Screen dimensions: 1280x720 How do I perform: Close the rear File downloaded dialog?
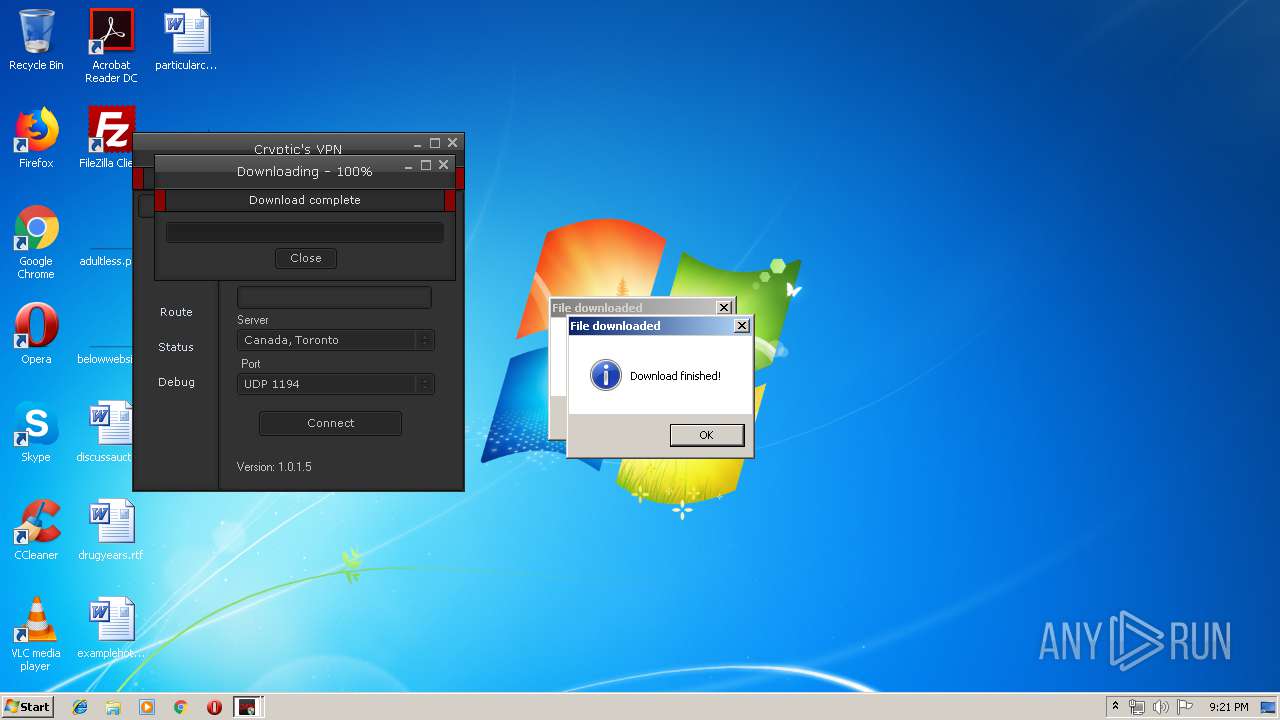click(x=724, y=308)
